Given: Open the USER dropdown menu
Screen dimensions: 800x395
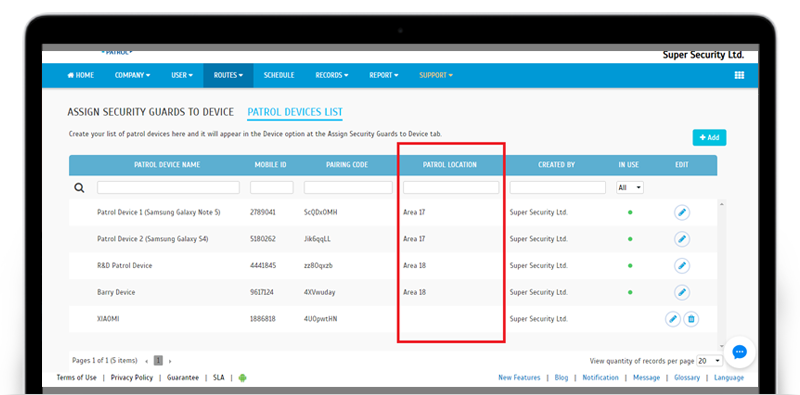Looking at the screenshot, I should [x=182, y=75].
